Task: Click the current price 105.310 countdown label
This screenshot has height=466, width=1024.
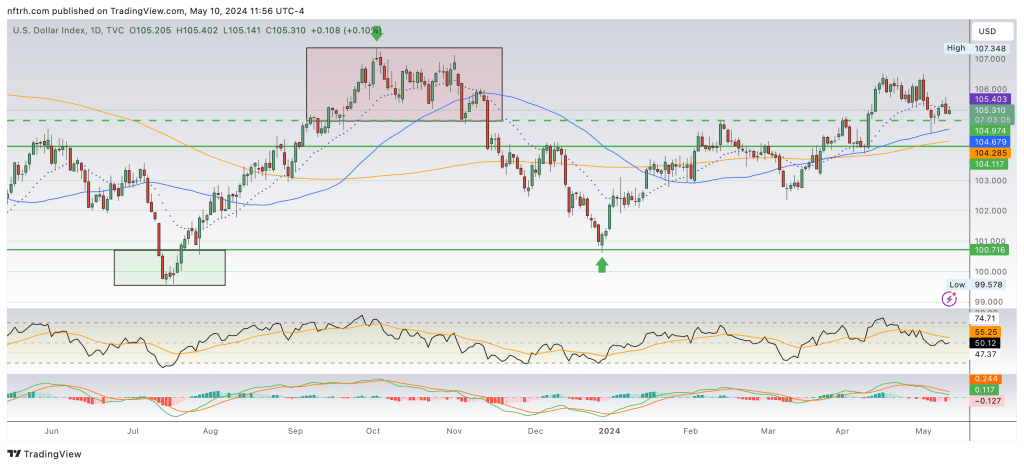Action: (990, 114)
